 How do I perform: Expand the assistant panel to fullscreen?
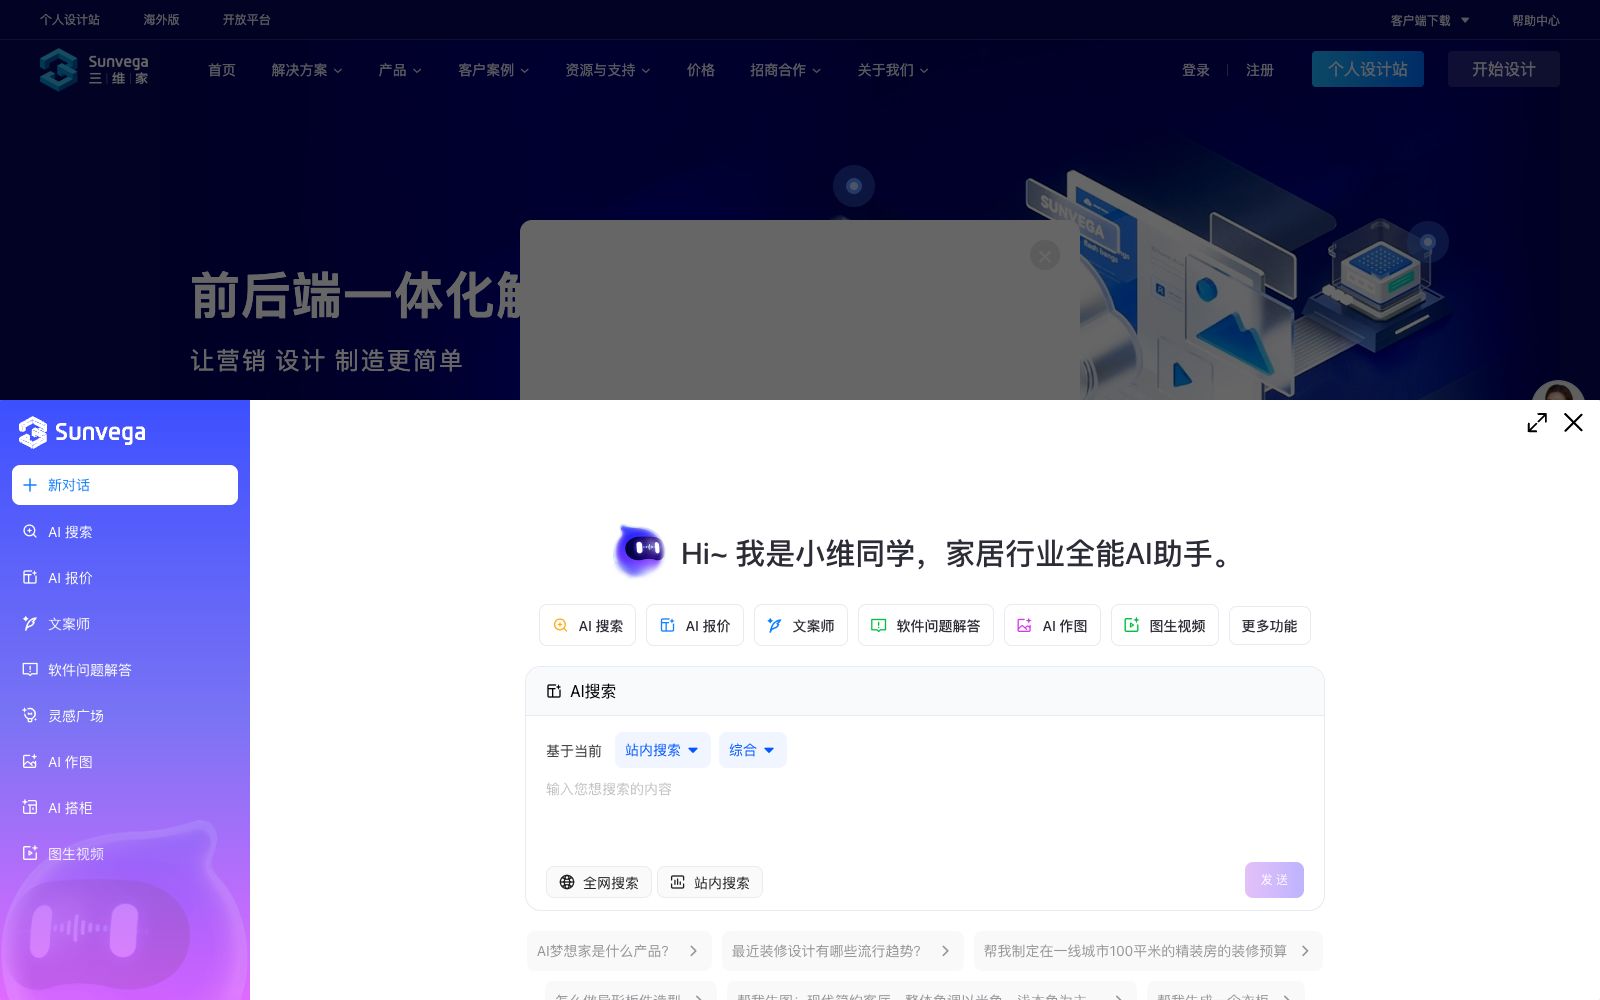(1537, 423)
